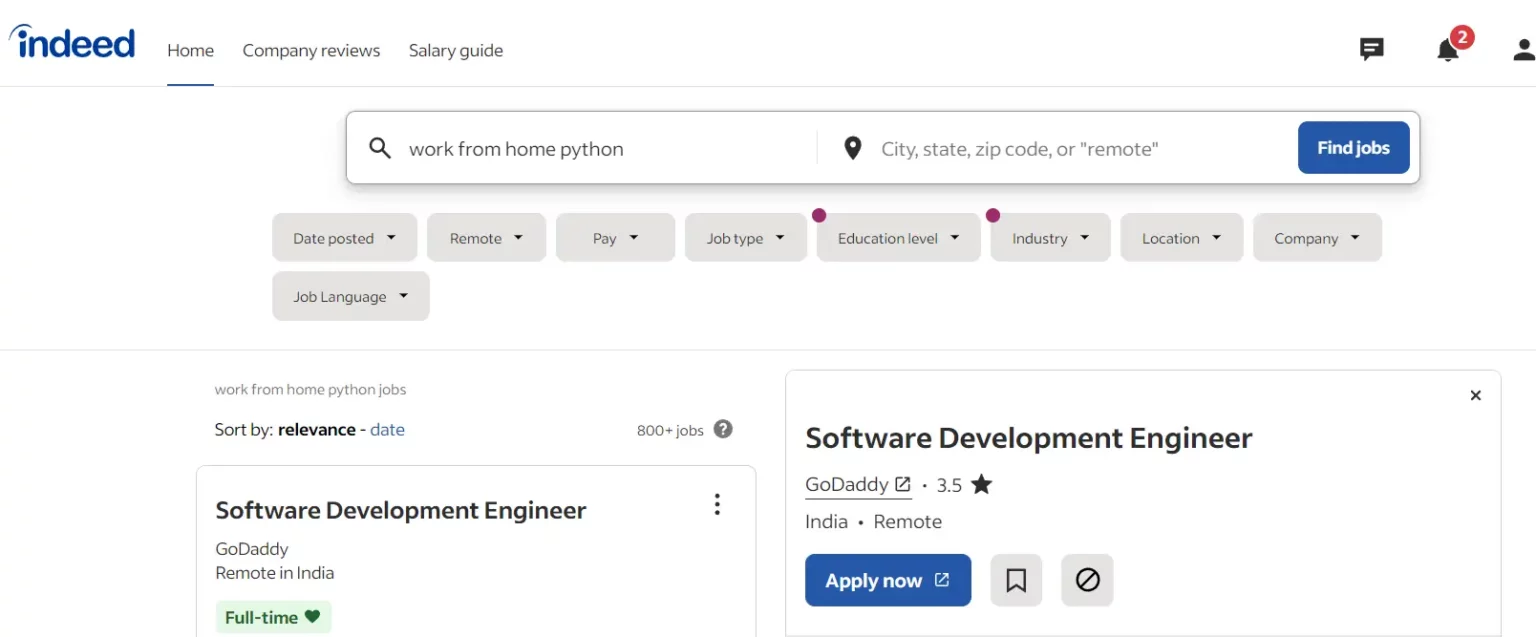Click the not interested circle-slash icon
Screen dimensions: 1536x637
pos(1087,580)
